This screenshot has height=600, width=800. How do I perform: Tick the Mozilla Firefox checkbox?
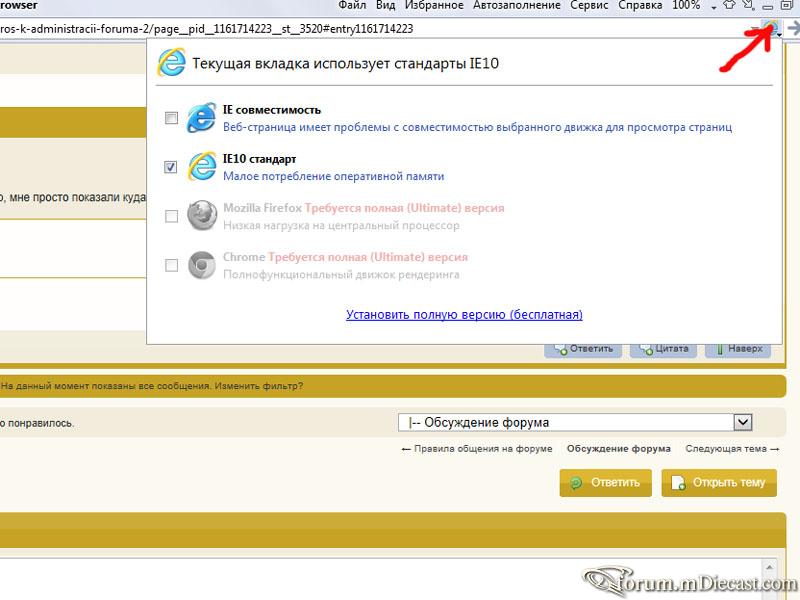[x=172, y=216]
